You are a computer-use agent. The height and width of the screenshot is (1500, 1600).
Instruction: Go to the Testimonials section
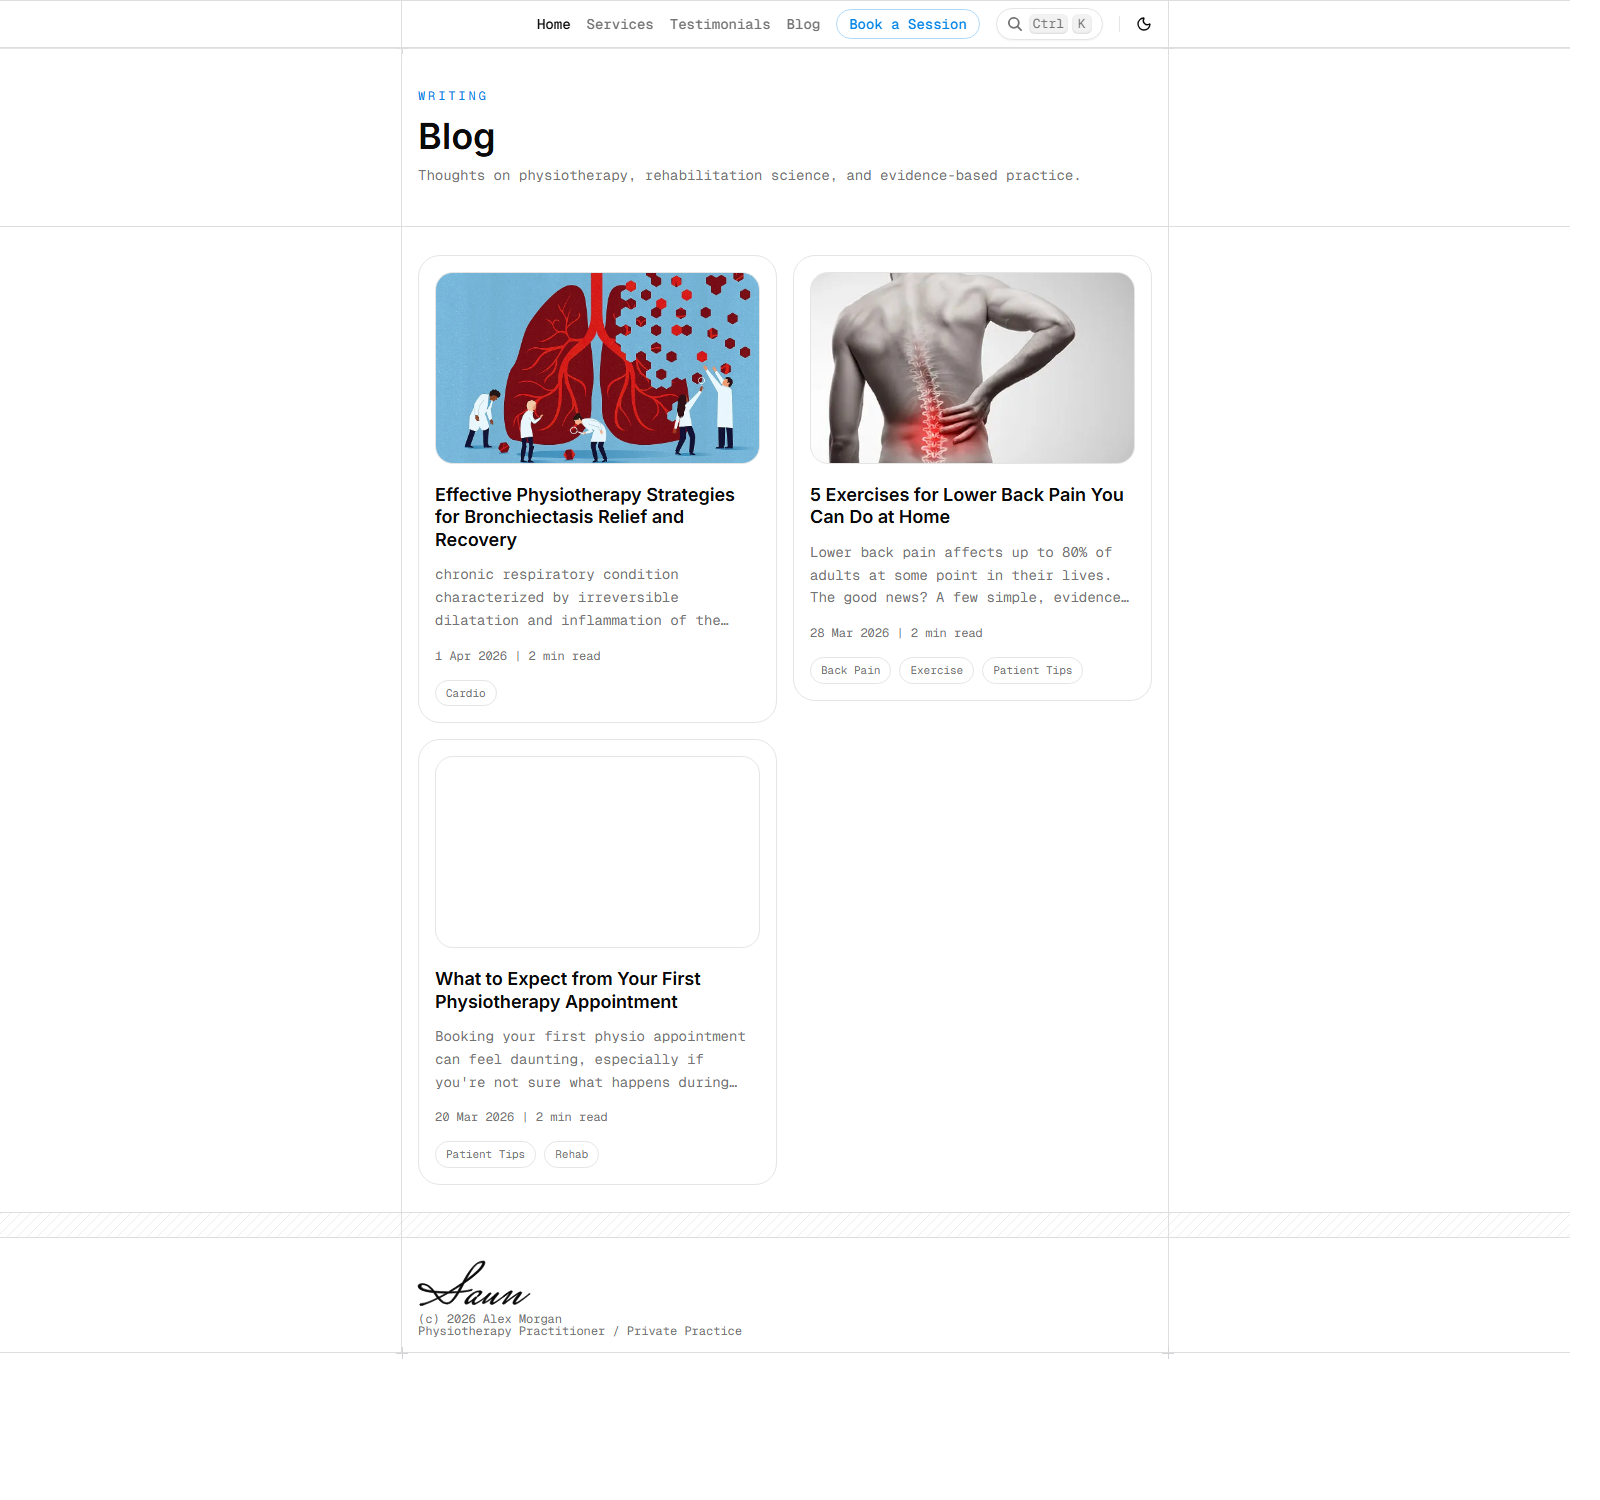point(720,24)
